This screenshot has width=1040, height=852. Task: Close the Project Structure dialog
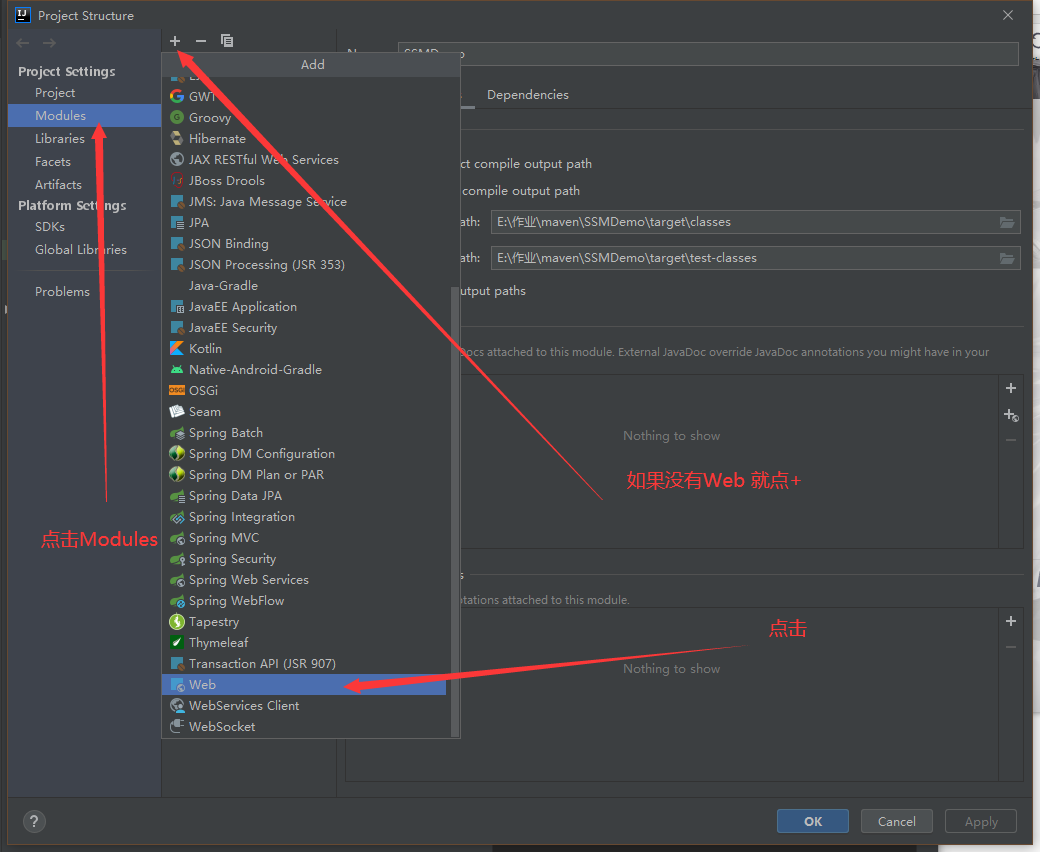1008,15
